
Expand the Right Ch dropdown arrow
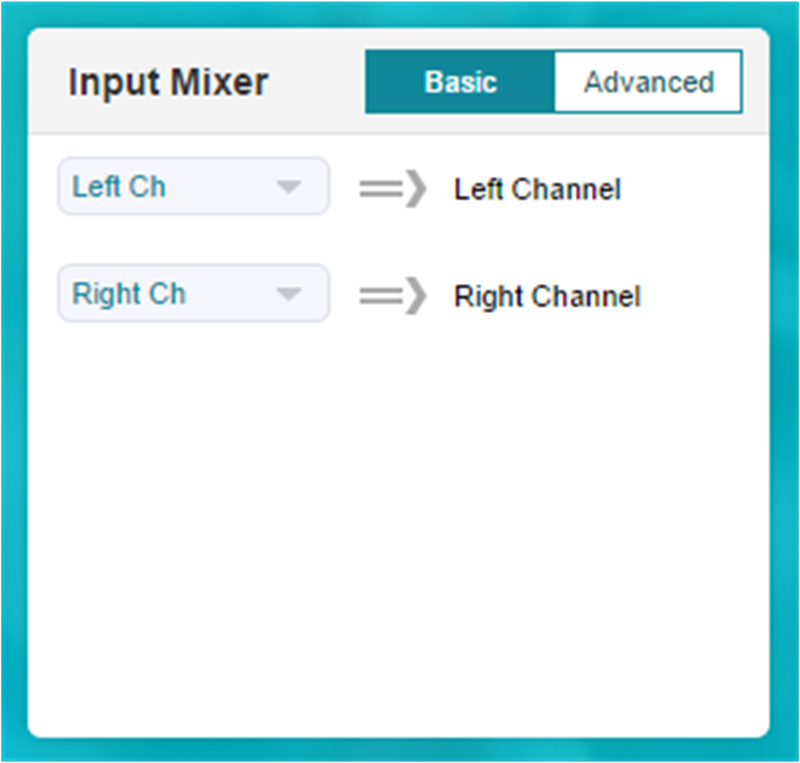pos(288,294)
